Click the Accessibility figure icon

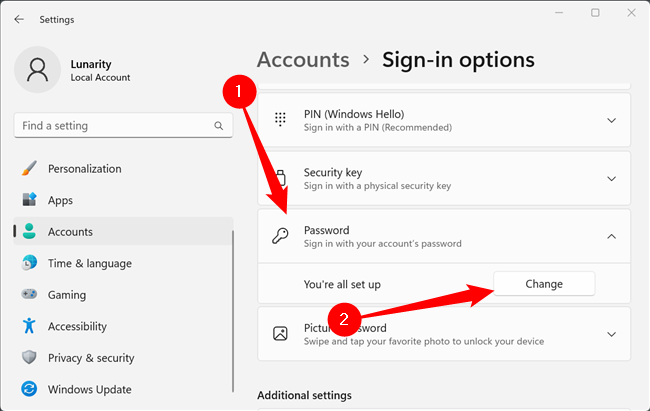tap(29, 326)
